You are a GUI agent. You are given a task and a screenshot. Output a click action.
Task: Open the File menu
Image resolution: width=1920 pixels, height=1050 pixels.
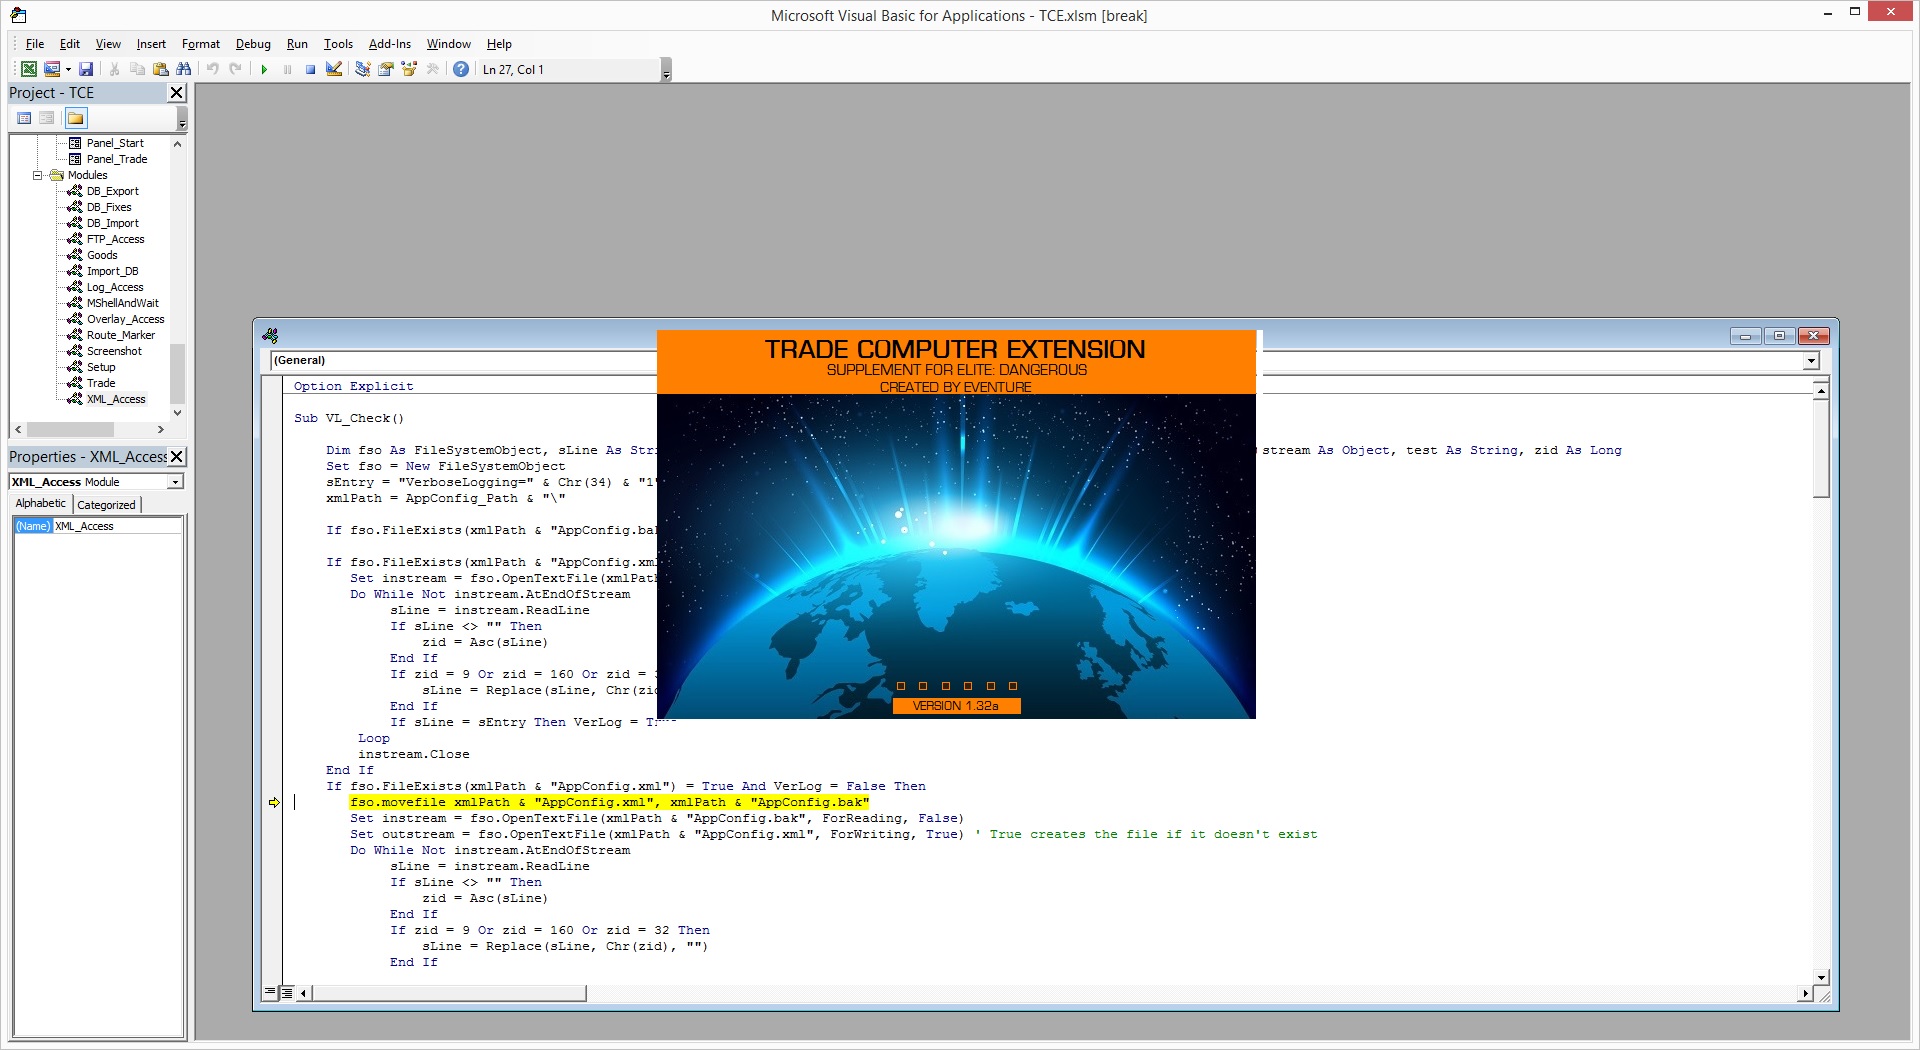click(x=35, y=44)
